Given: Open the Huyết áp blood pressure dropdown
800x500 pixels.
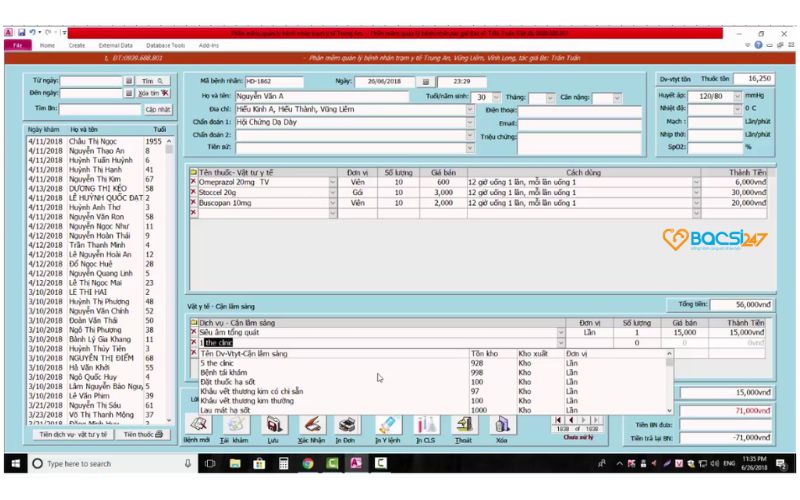Looking at the screenshot, I should point(737,96).
